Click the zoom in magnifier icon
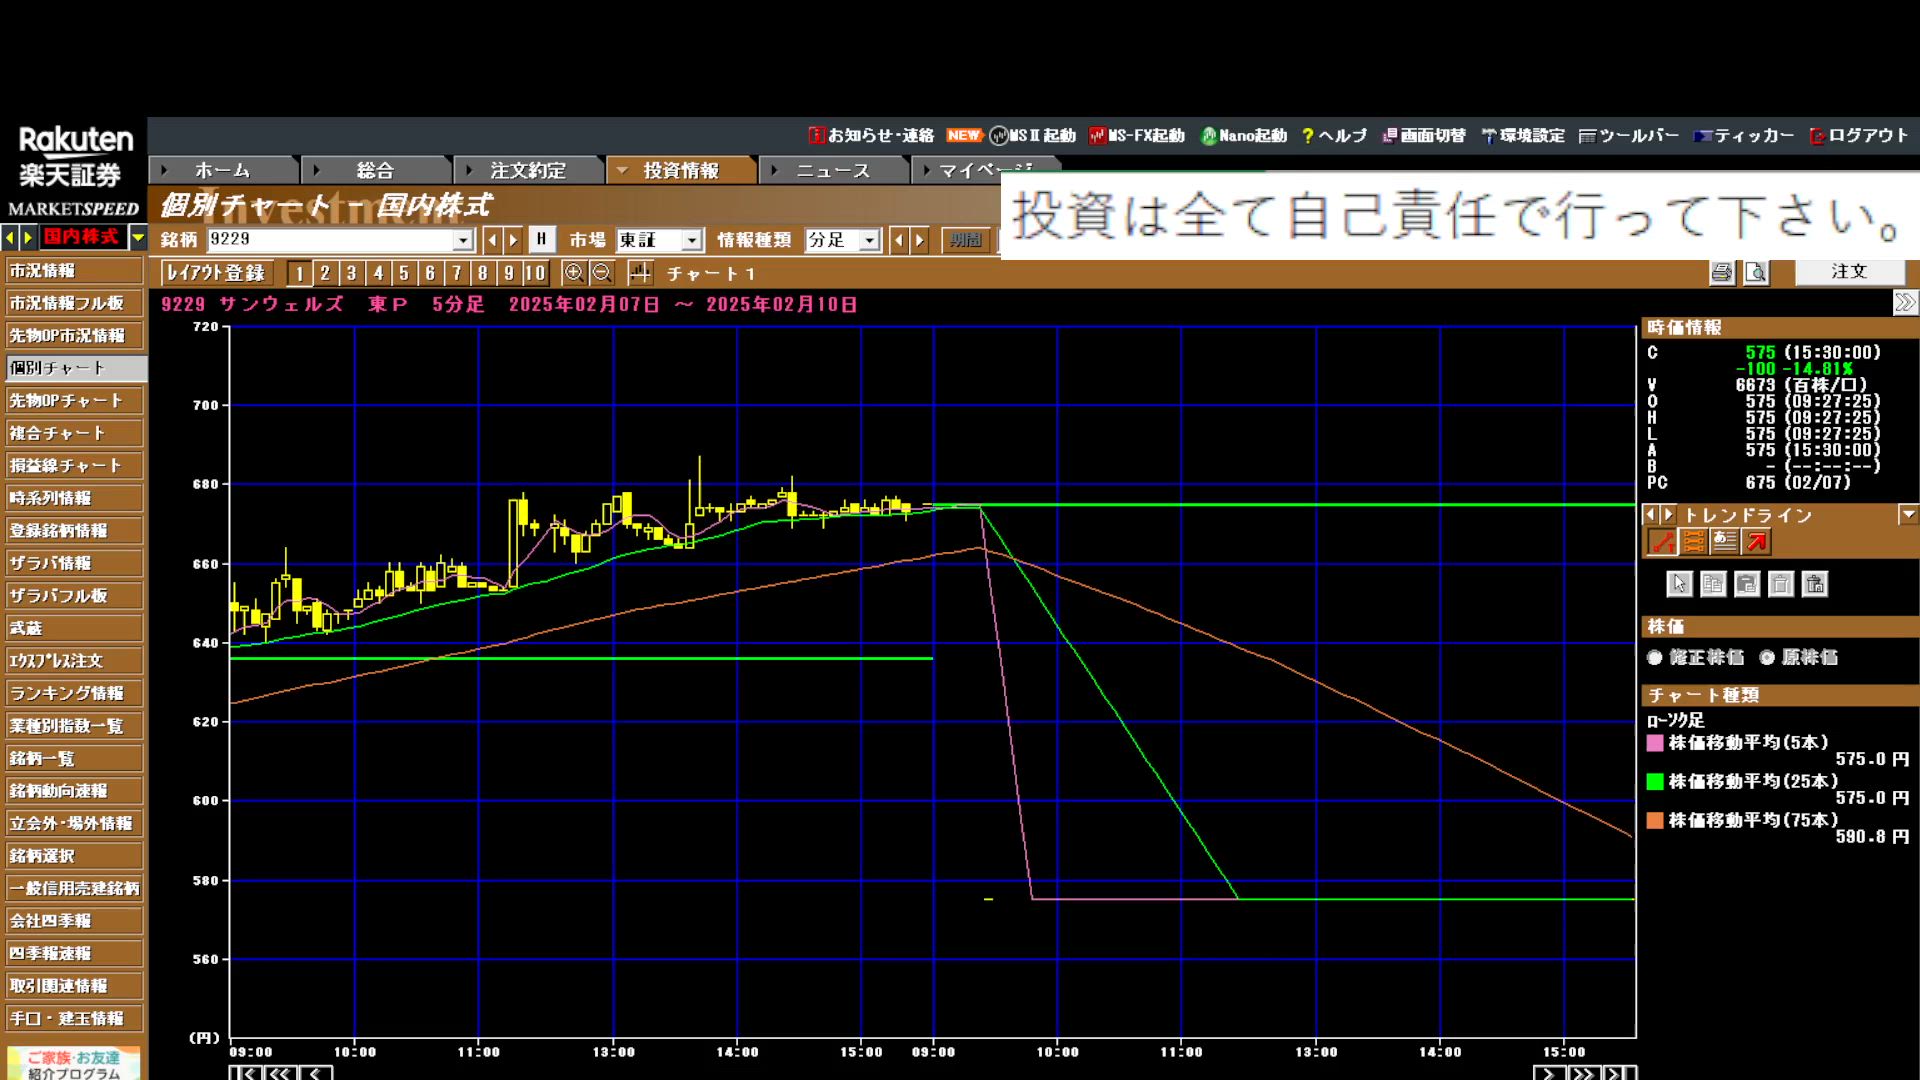Viewport: 1920px width, 1080px height. click(x=574, y=272)
